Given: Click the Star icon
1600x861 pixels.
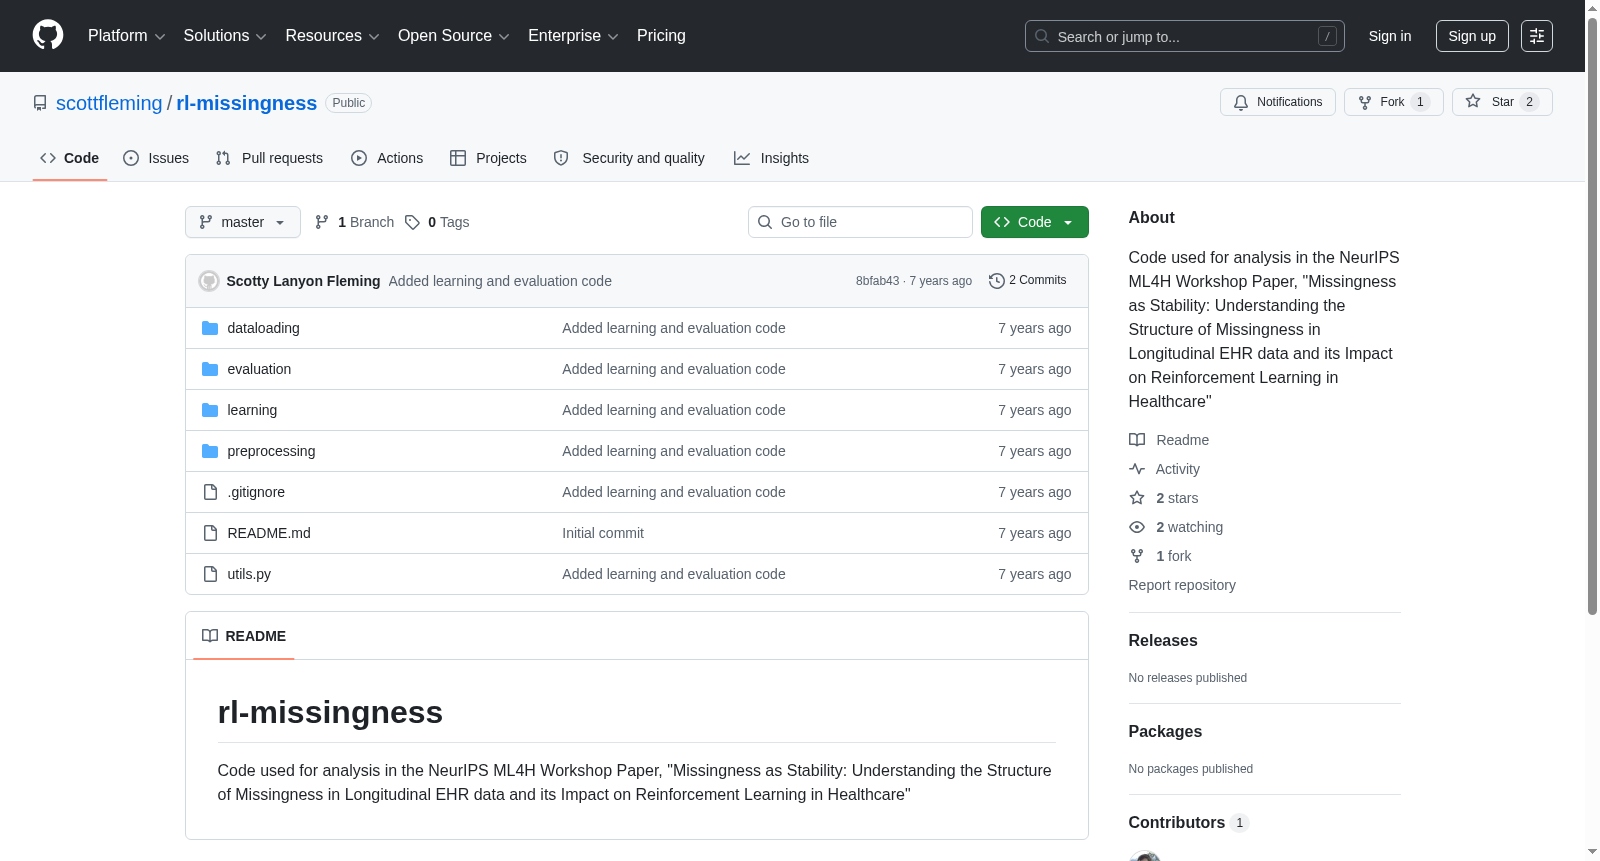Looking at the screenshot, I should click(1473, 101).
